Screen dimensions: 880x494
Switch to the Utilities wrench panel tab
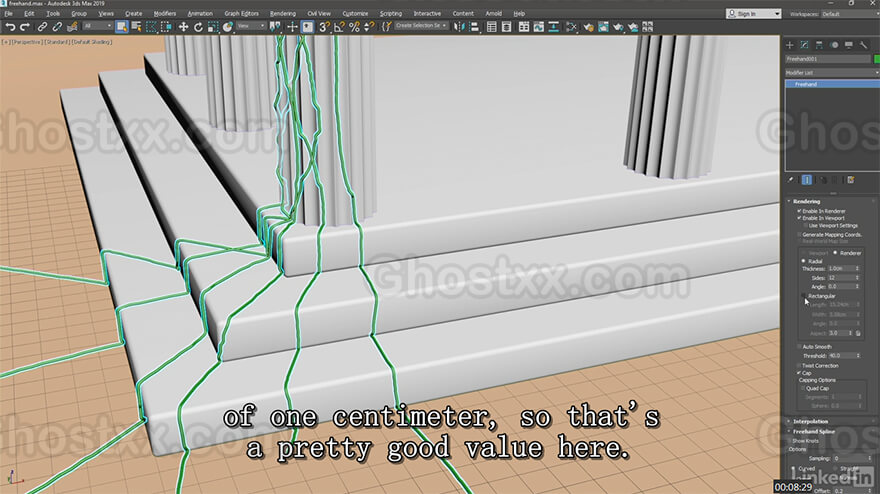[863, 45]
